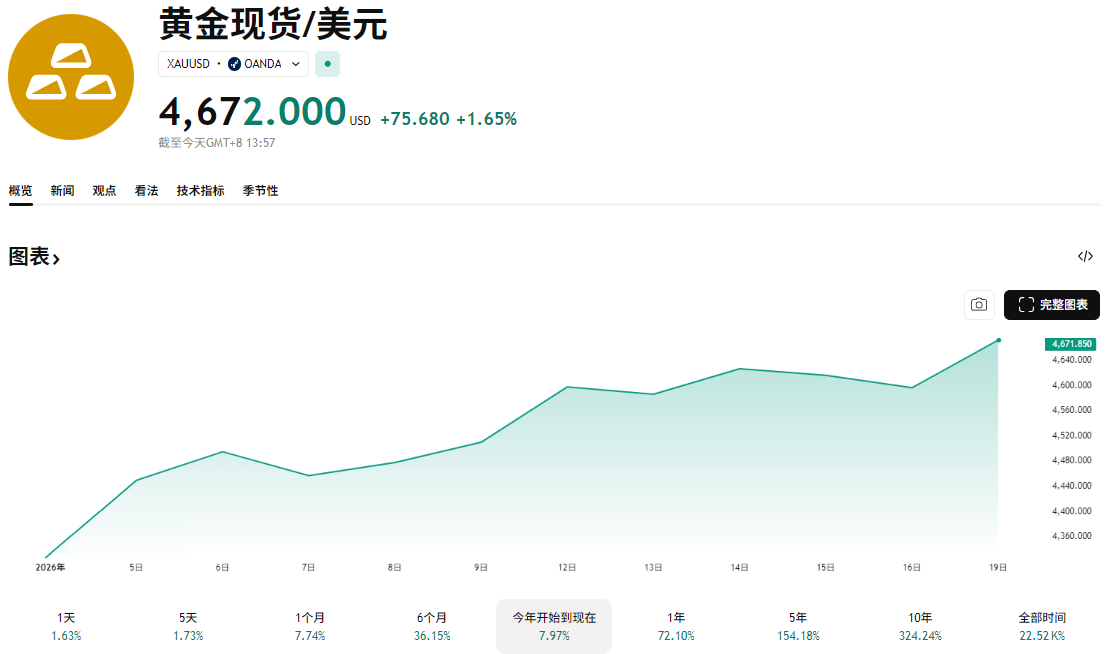1110x654 pixels.
Task: Select the 1天 time range
Action: [x=64, y=625]
